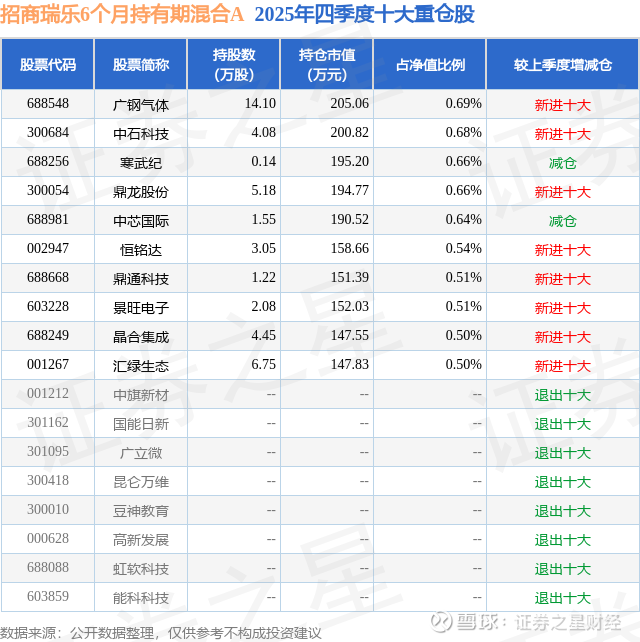Screen dimensions: 640x642
Task: Click 新进十大 in 广钢气体 row
Action: (x=563, y=105)
